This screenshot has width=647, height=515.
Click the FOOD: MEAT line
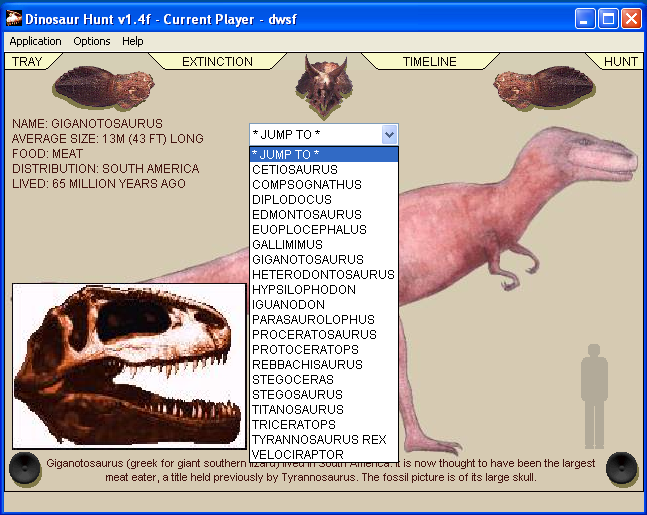[47, 154]
